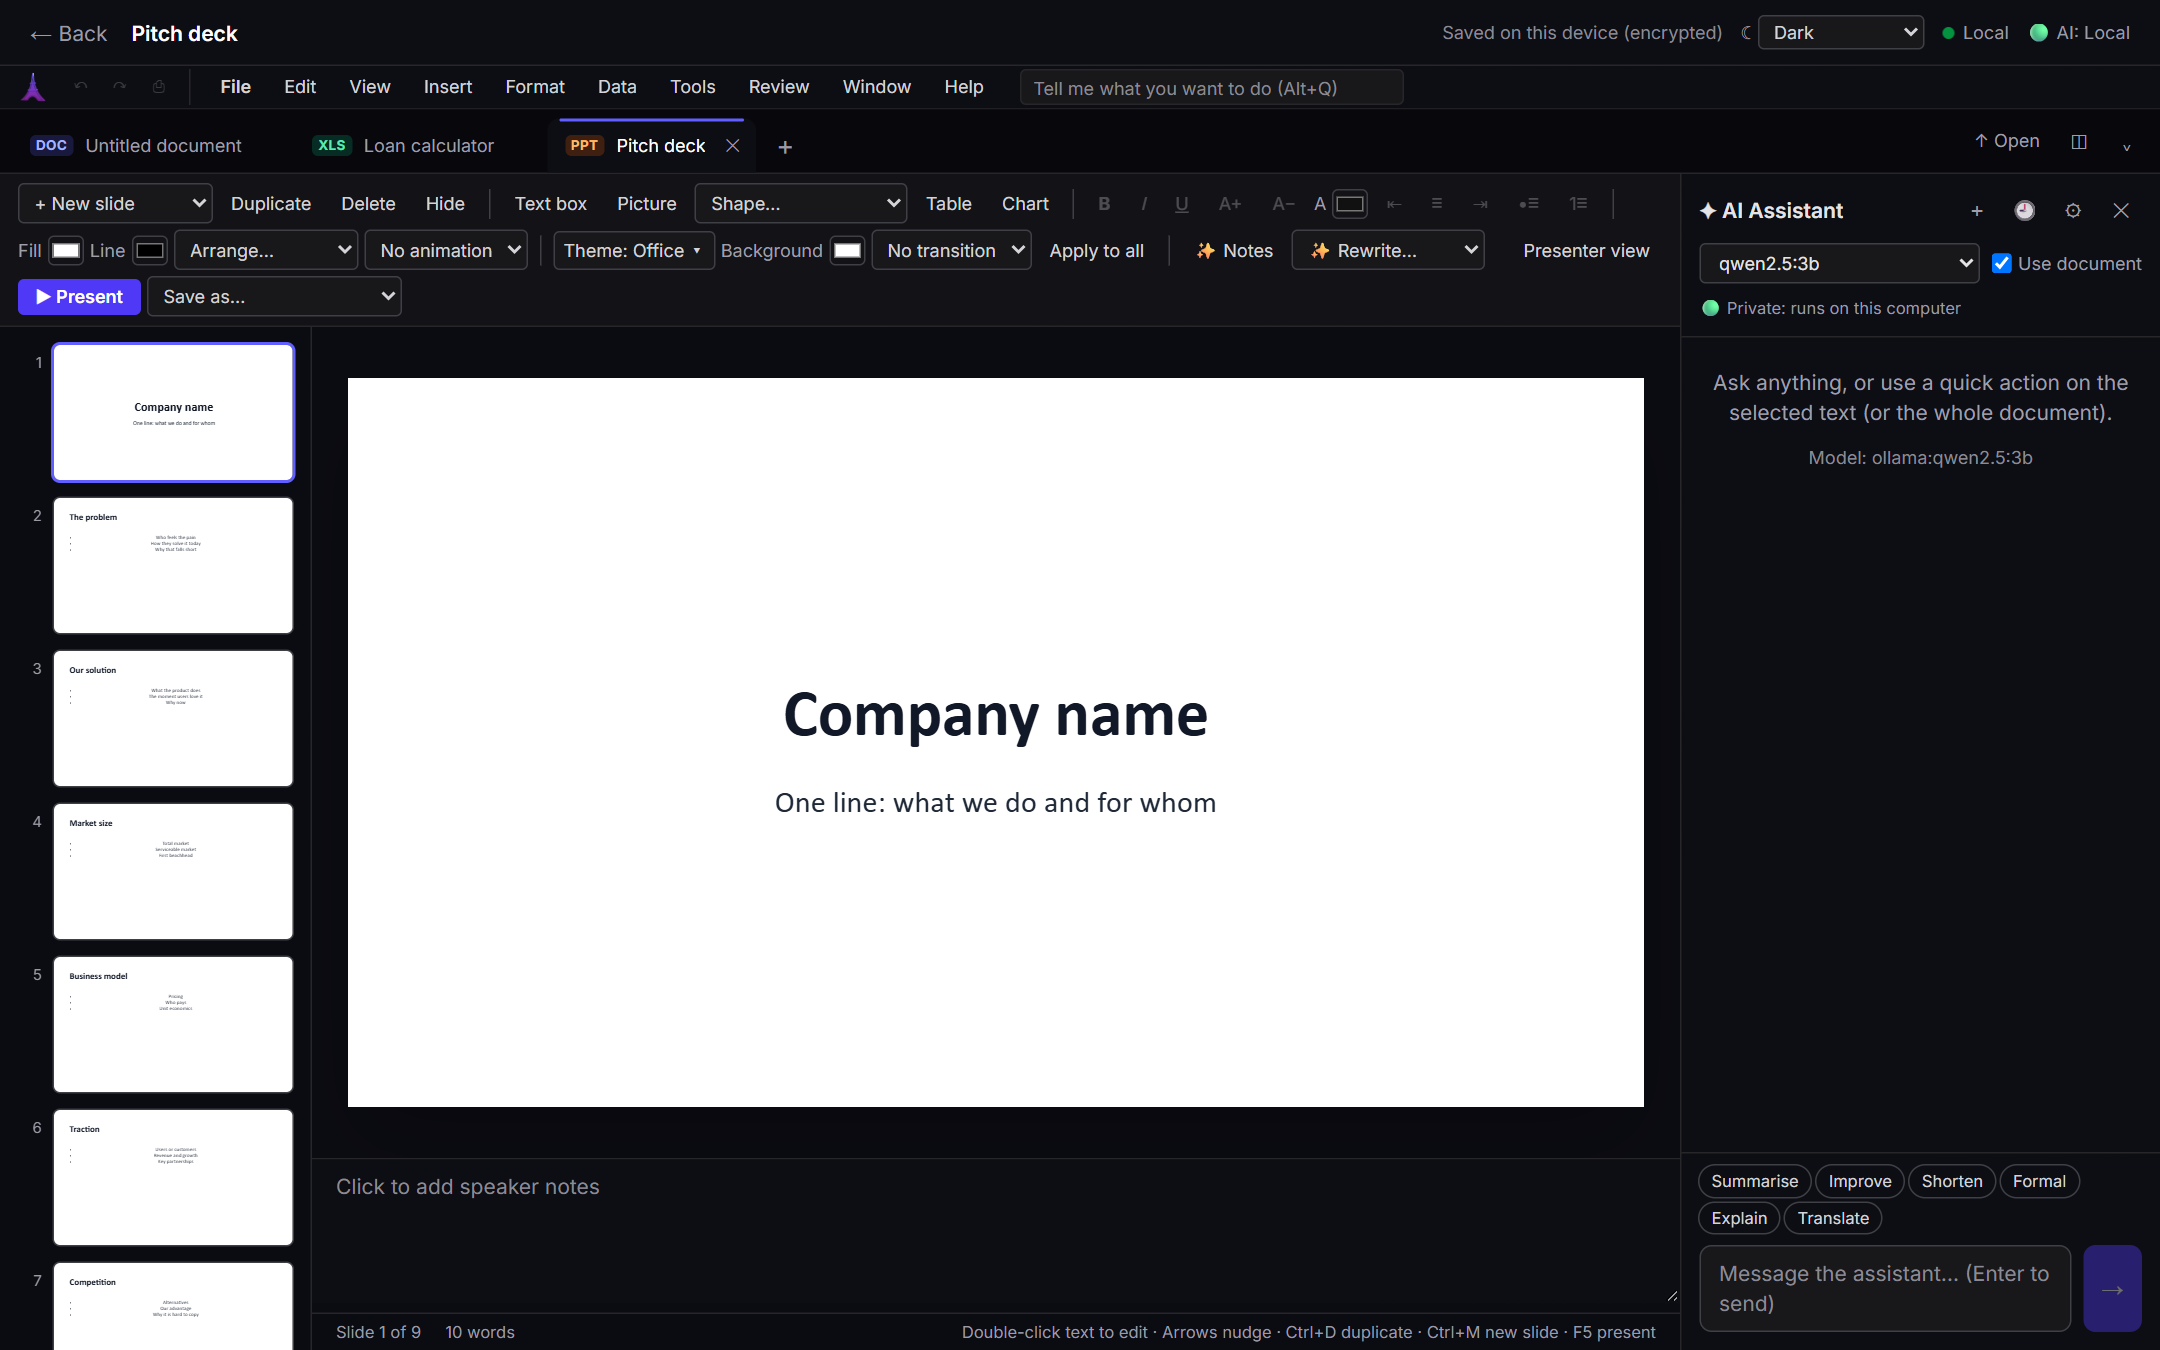Click the print icon beside redo
The width and height of the screenshot is (2160, 1350).
(159, 87)
